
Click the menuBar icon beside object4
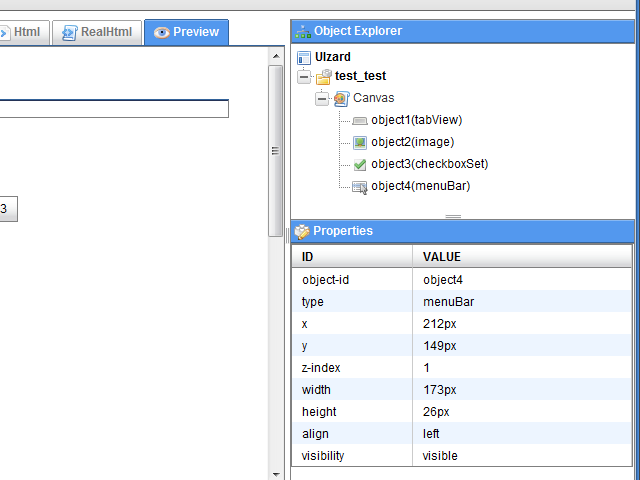[360, 186]
